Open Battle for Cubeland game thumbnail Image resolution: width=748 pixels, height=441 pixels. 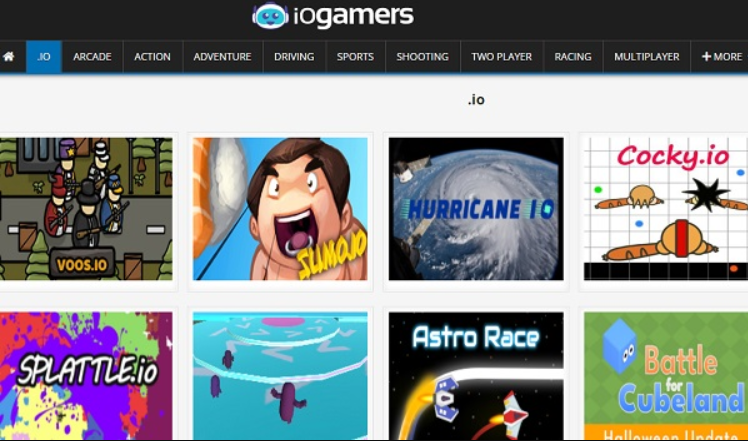[x=666, y=376]
